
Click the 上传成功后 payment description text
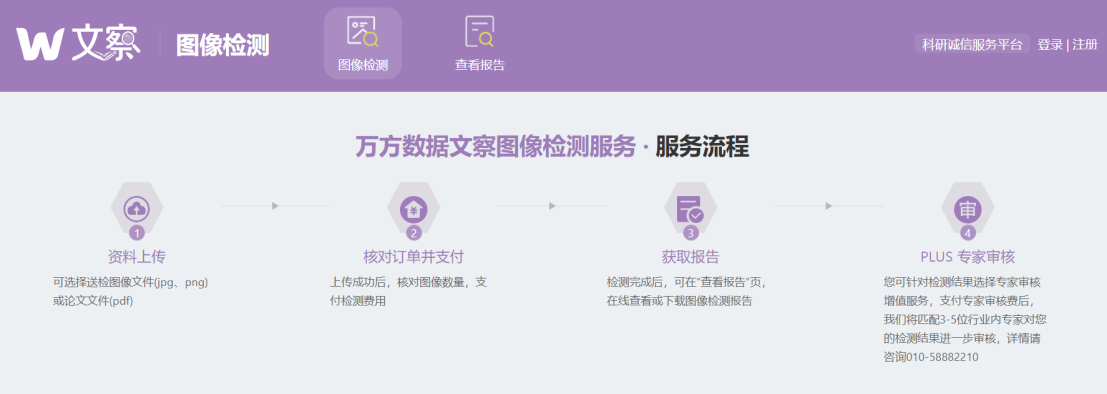(409, 282)
